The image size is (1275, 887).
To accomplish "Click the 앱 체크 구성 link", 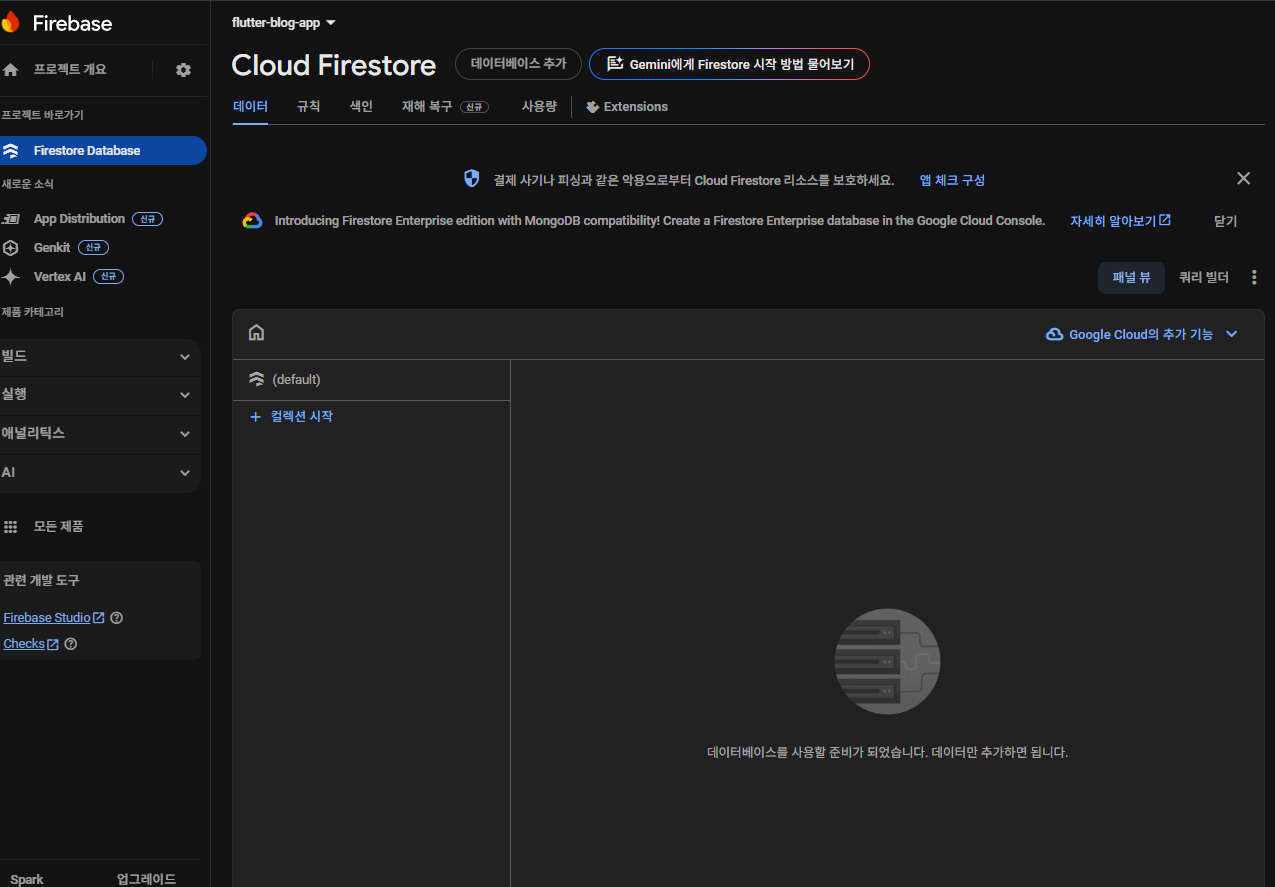I will click(x=952, y=181).
